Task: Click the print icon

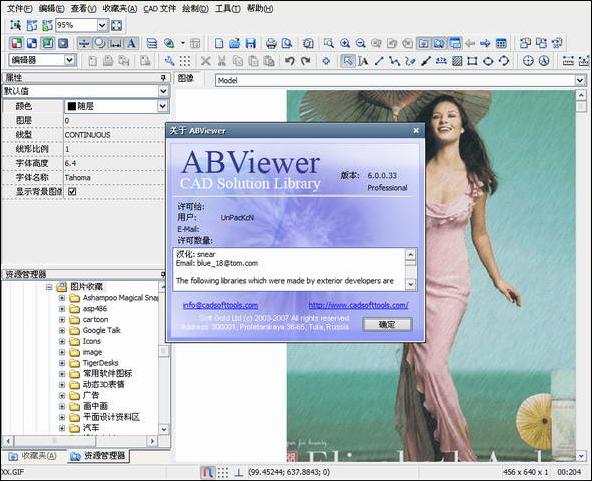Action: (x=271, y=43)
